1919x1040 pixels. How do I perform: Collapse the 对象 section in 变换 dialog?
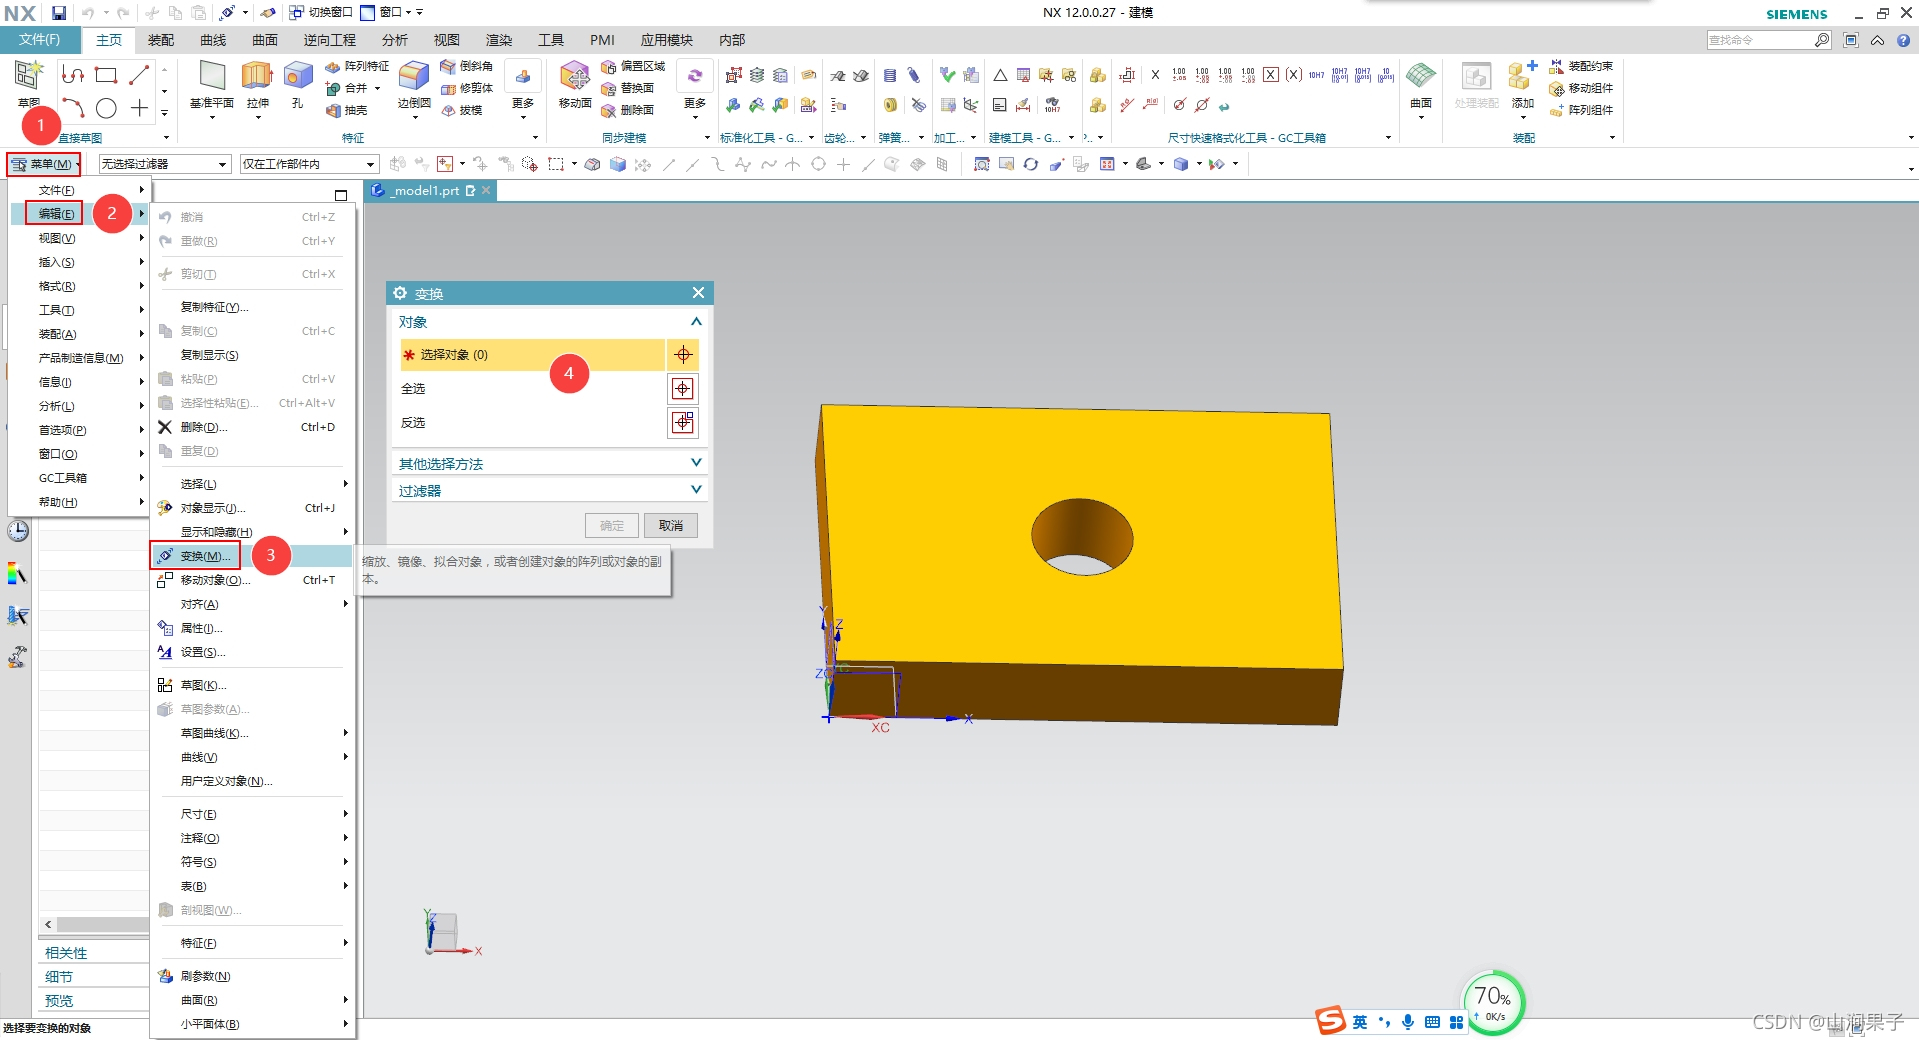tap(696, 322)
